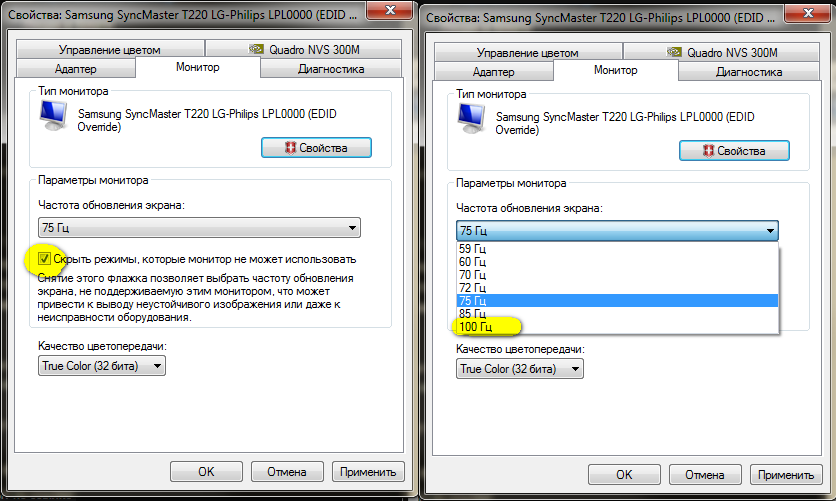Image resolution: width=836 pixels, height=501 pixels.
Task: Select highlighted 75 Гц list option
Action: click(x=617, y=301)
